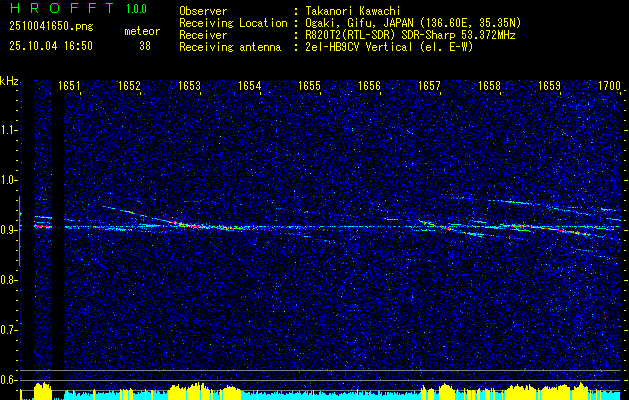Viewport: 629px width, 400px height.
Task: Click the timestamp 25.10.04 16:50
Action: pyautogui.click(x=51, y=46)
